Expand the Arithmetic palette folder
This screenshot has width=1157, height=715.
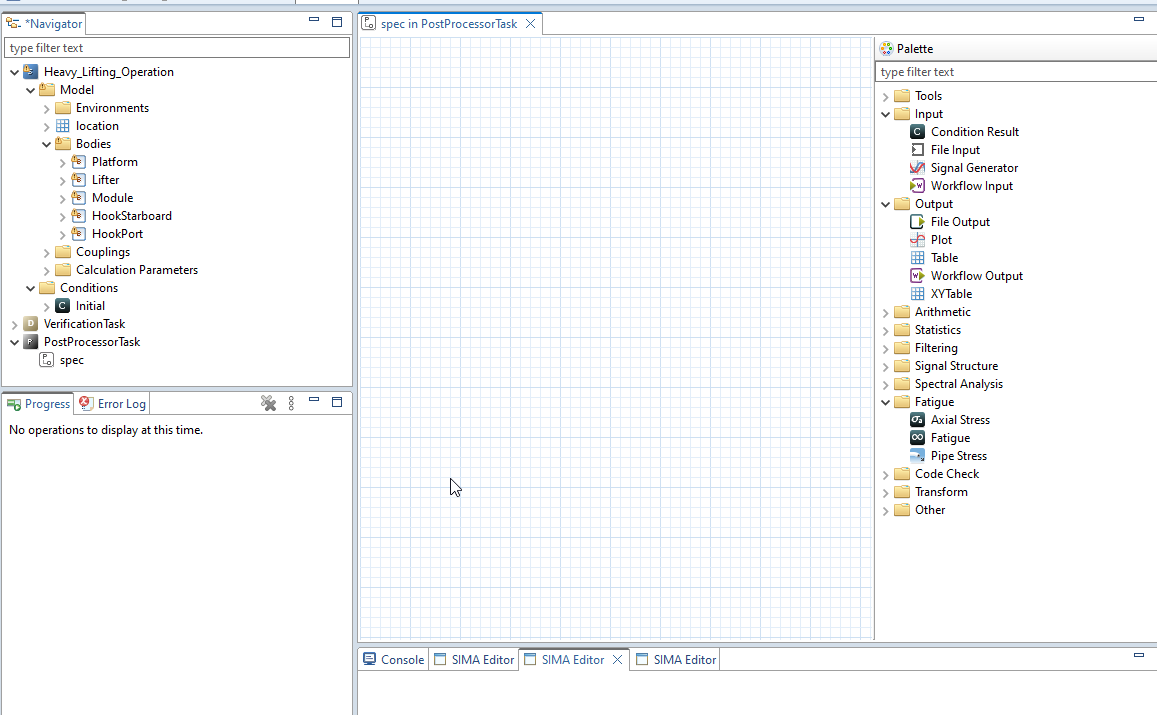tap(886, 312)
